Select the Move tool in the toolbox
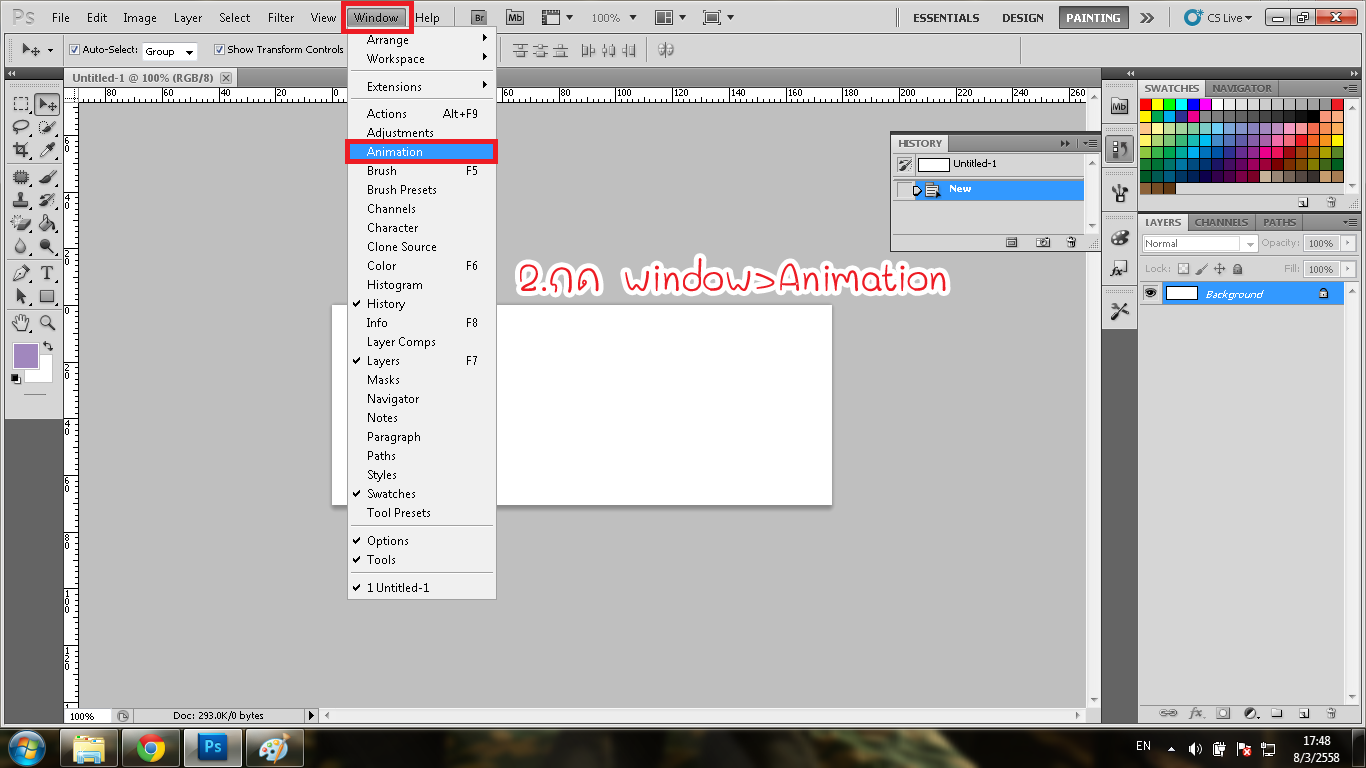 [x=47, y=104]
